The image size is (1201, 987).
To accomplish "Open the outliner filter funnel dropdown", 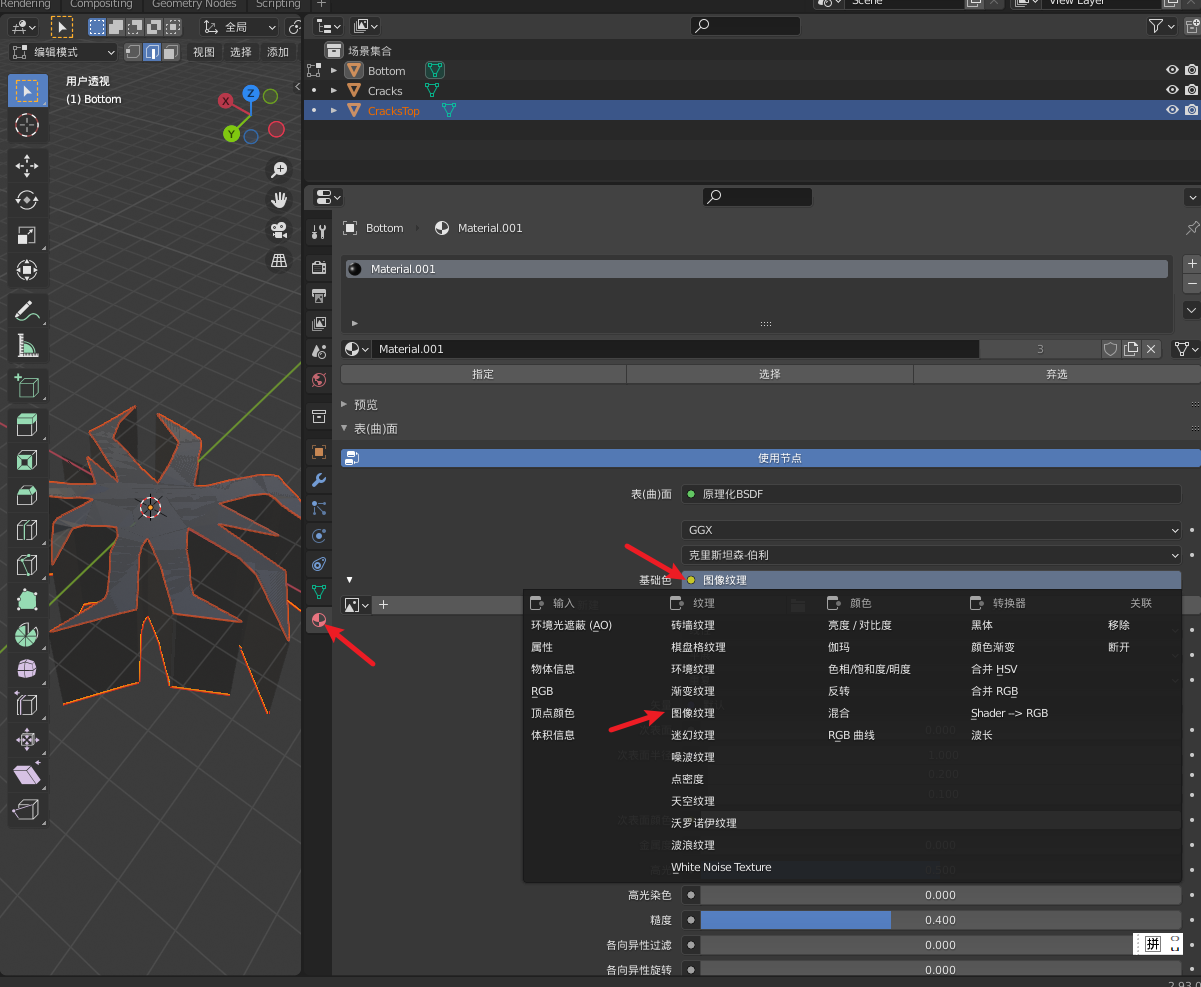I will [1162, 26].
